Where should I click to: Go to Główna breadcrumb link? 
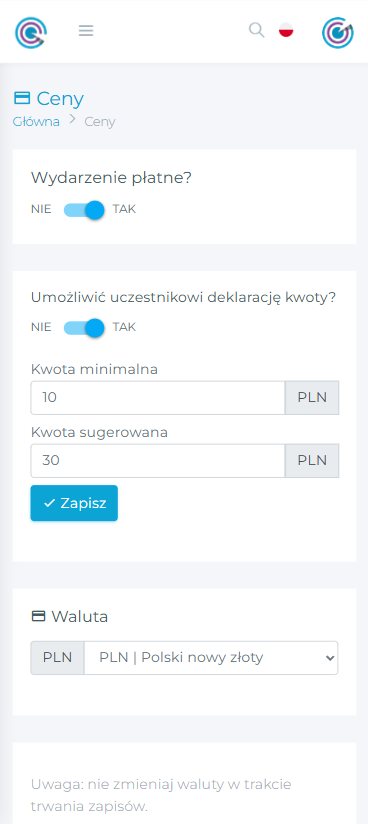(36, 121)
